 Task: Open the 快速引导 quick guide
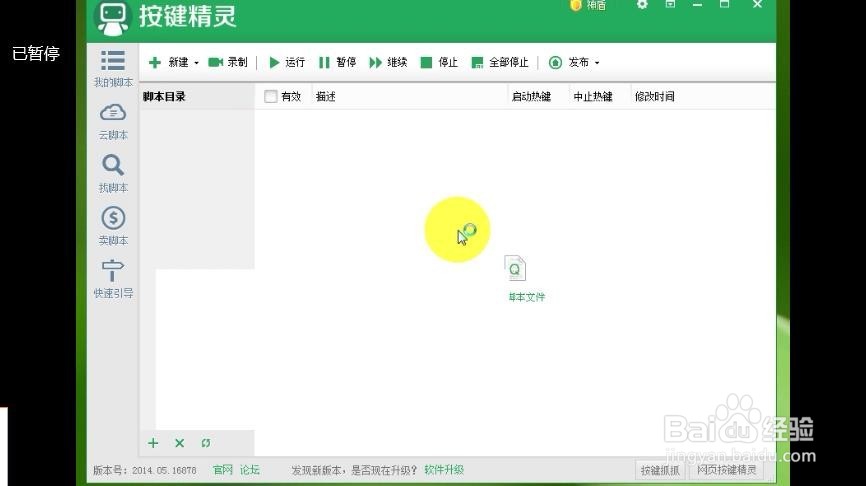tap(113, 279)
